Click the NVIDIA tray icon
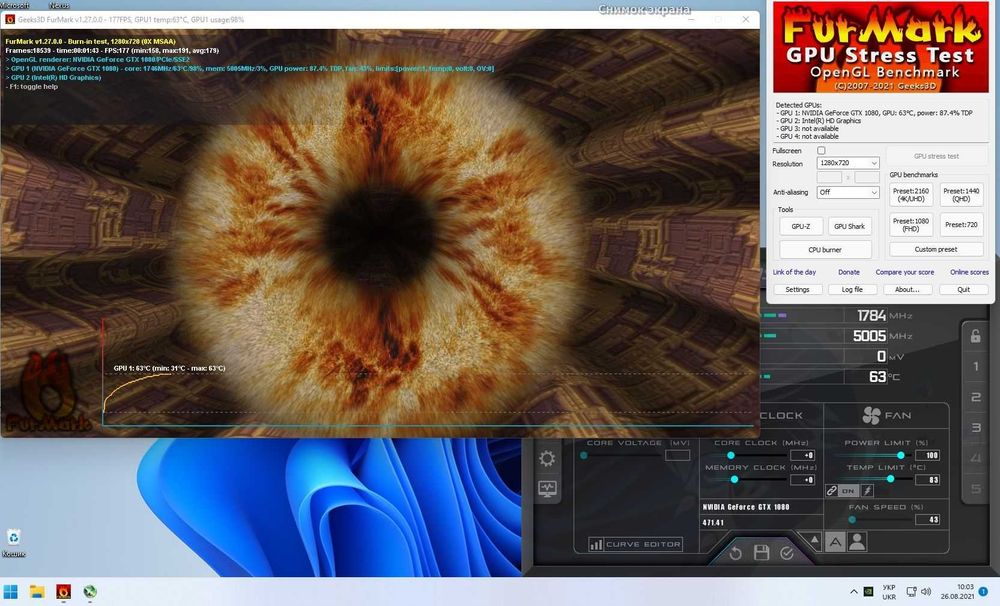Screen dimensions: 1000x606 point(869,592)
